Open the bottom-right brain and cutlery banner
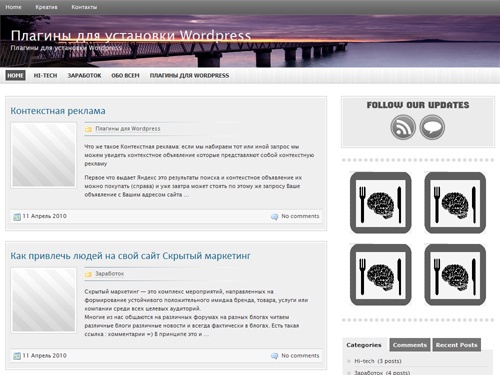The height and width of the screenshot is (375, 500). pyautogui.click(x=455, y=274)
